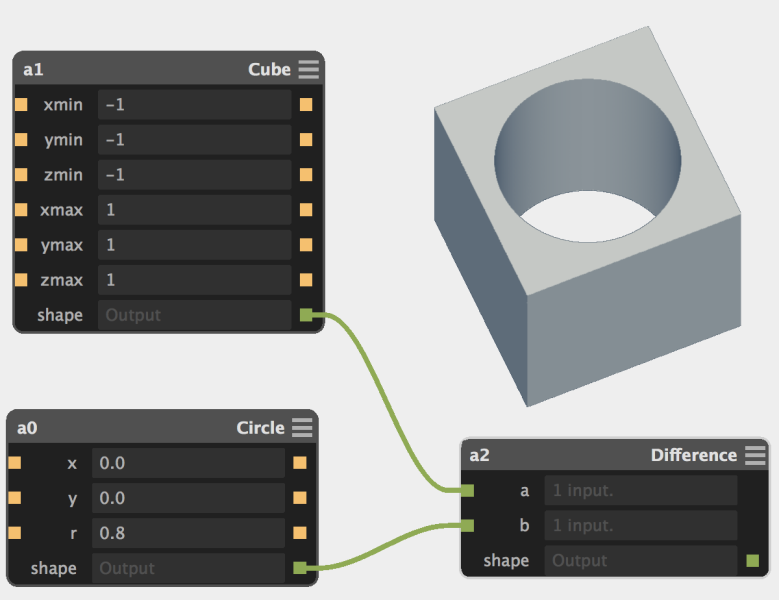The width and height of the screenshot is (779, 600).
Task: Edit the Cube xmin value field
Action: point(194,104)
